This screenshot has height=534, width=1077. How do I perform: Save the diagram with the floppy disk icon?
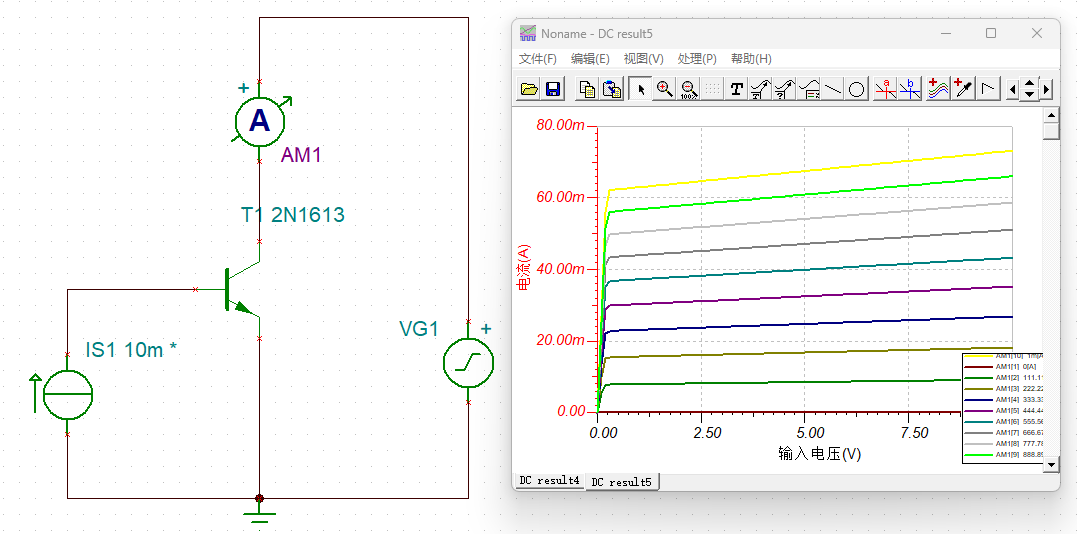coord(552,89)
